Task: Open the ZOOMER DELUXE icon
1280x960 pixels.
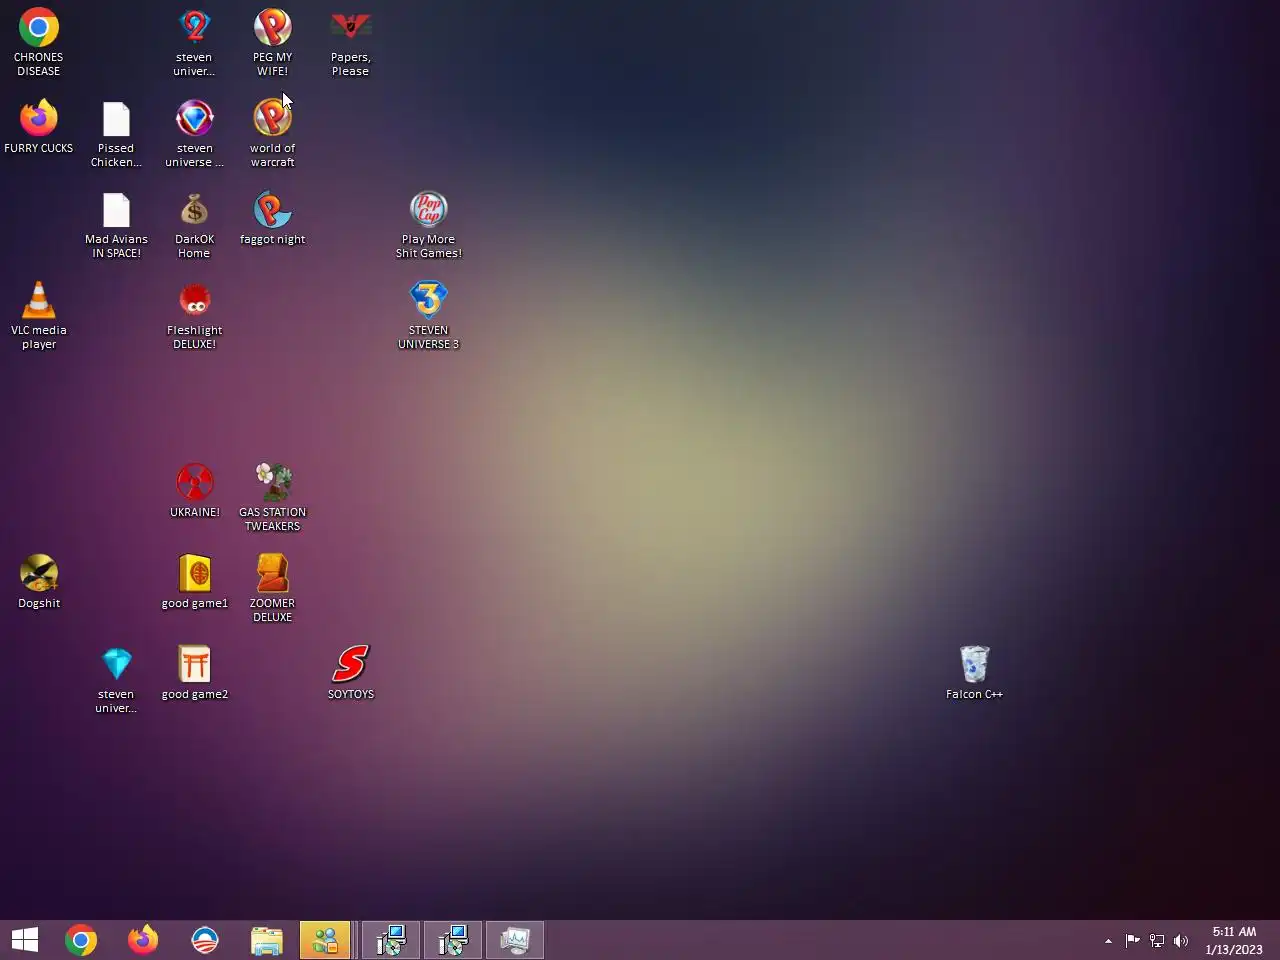Action: pyautogui.click(x=272, y=589)
